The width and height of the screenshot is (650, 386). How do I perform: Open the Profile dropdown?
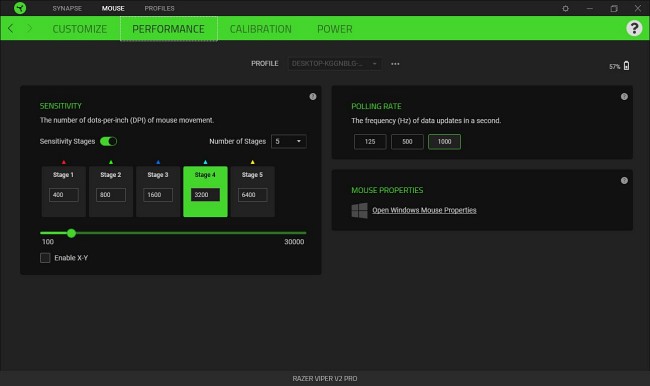334,63
